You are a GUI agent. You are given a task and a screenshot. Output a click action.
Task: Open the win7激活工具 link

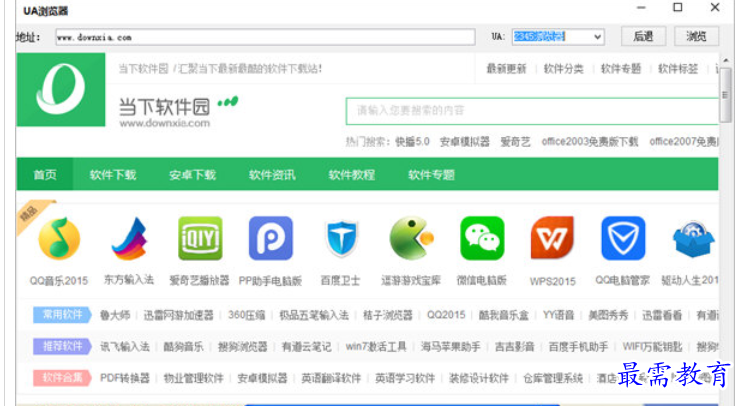376,347
